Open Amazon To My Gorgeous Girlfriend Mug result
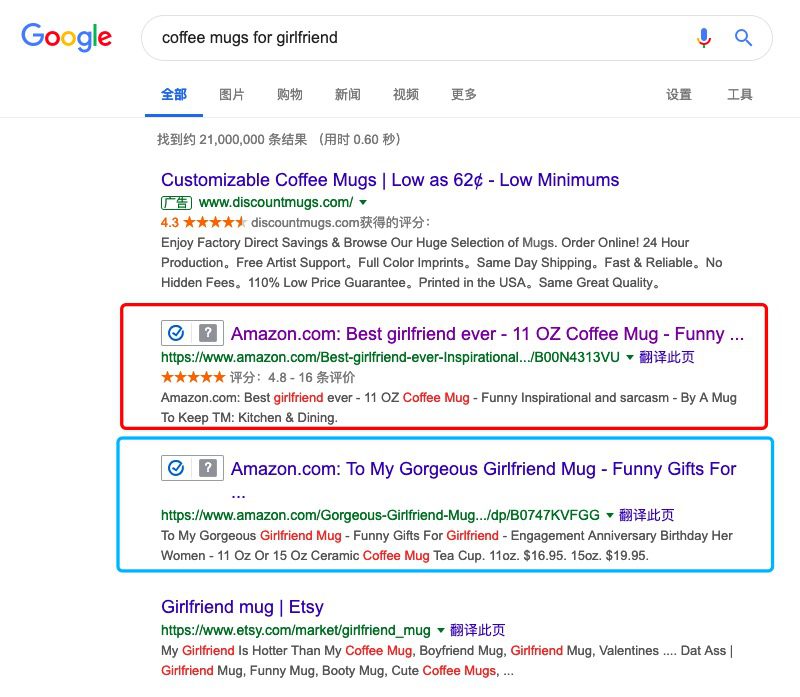 click(x=484, y=468)
